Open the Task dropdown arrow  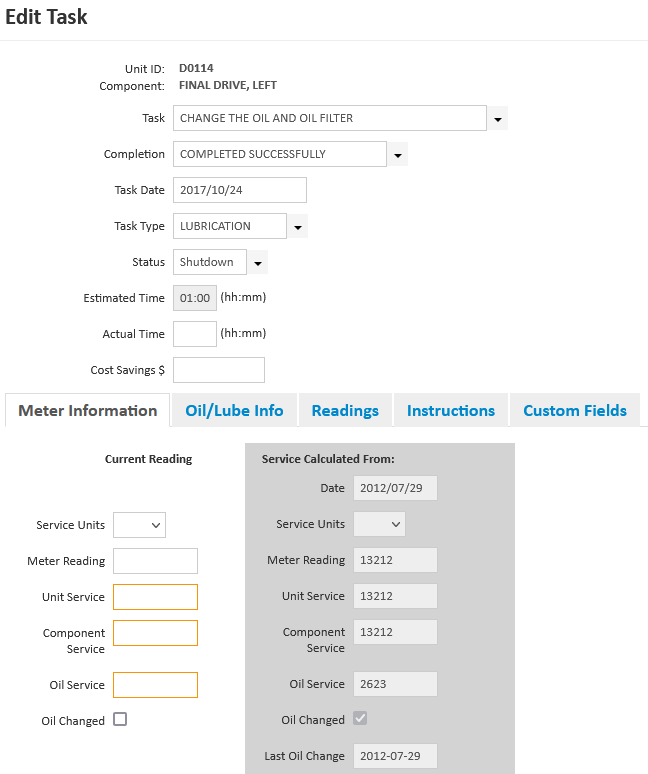pyautogui.click(x=498, y=119)
